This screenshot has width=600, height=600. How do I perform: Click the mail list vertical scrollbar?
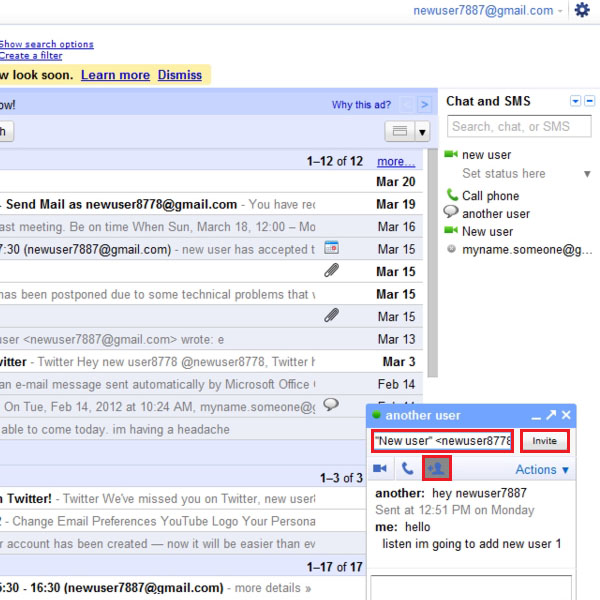point(432,263)
